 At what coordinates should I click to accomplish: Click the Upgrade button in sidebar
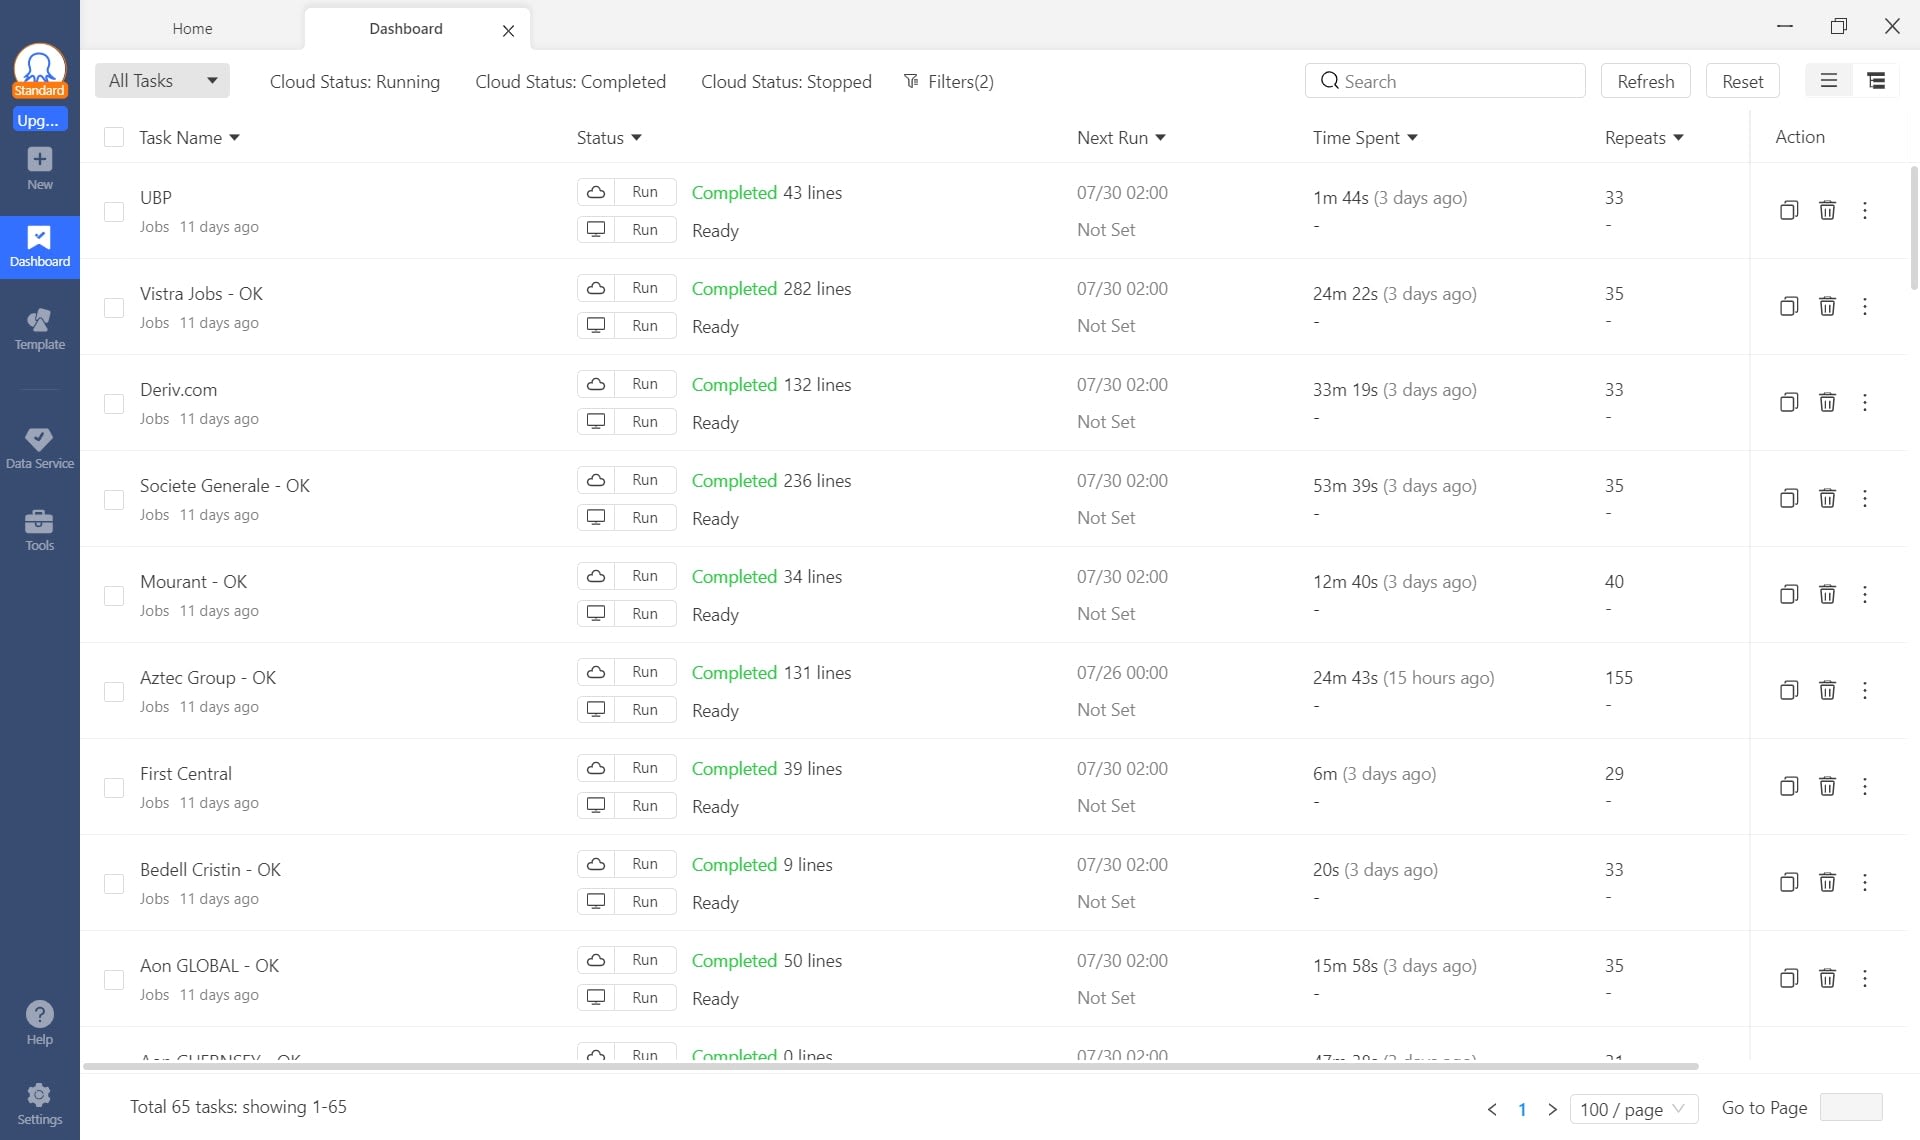[x=39, y=120]
